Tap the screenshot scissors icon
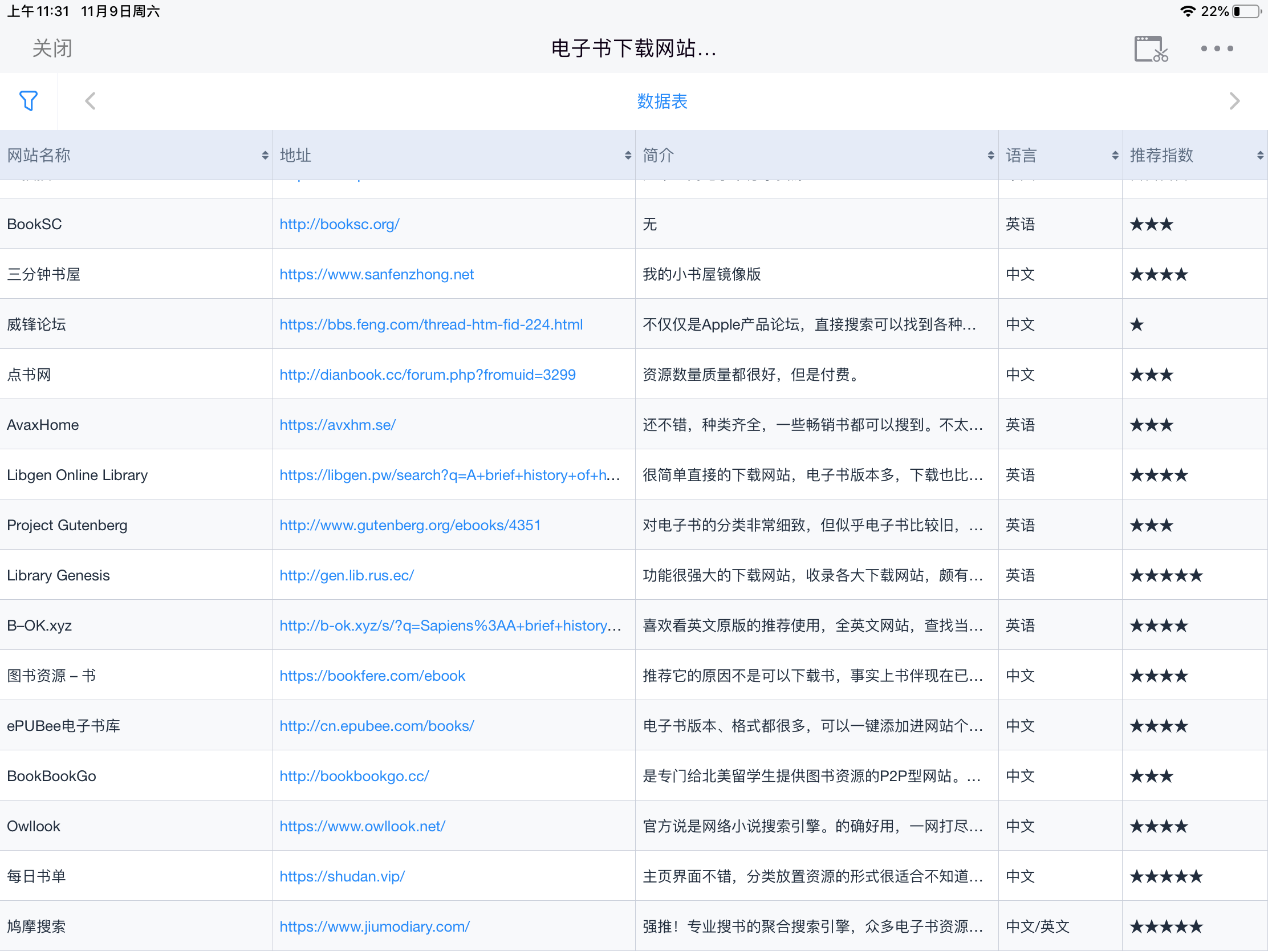This screenshot has height=951, width=1268. click(1151, 49)
